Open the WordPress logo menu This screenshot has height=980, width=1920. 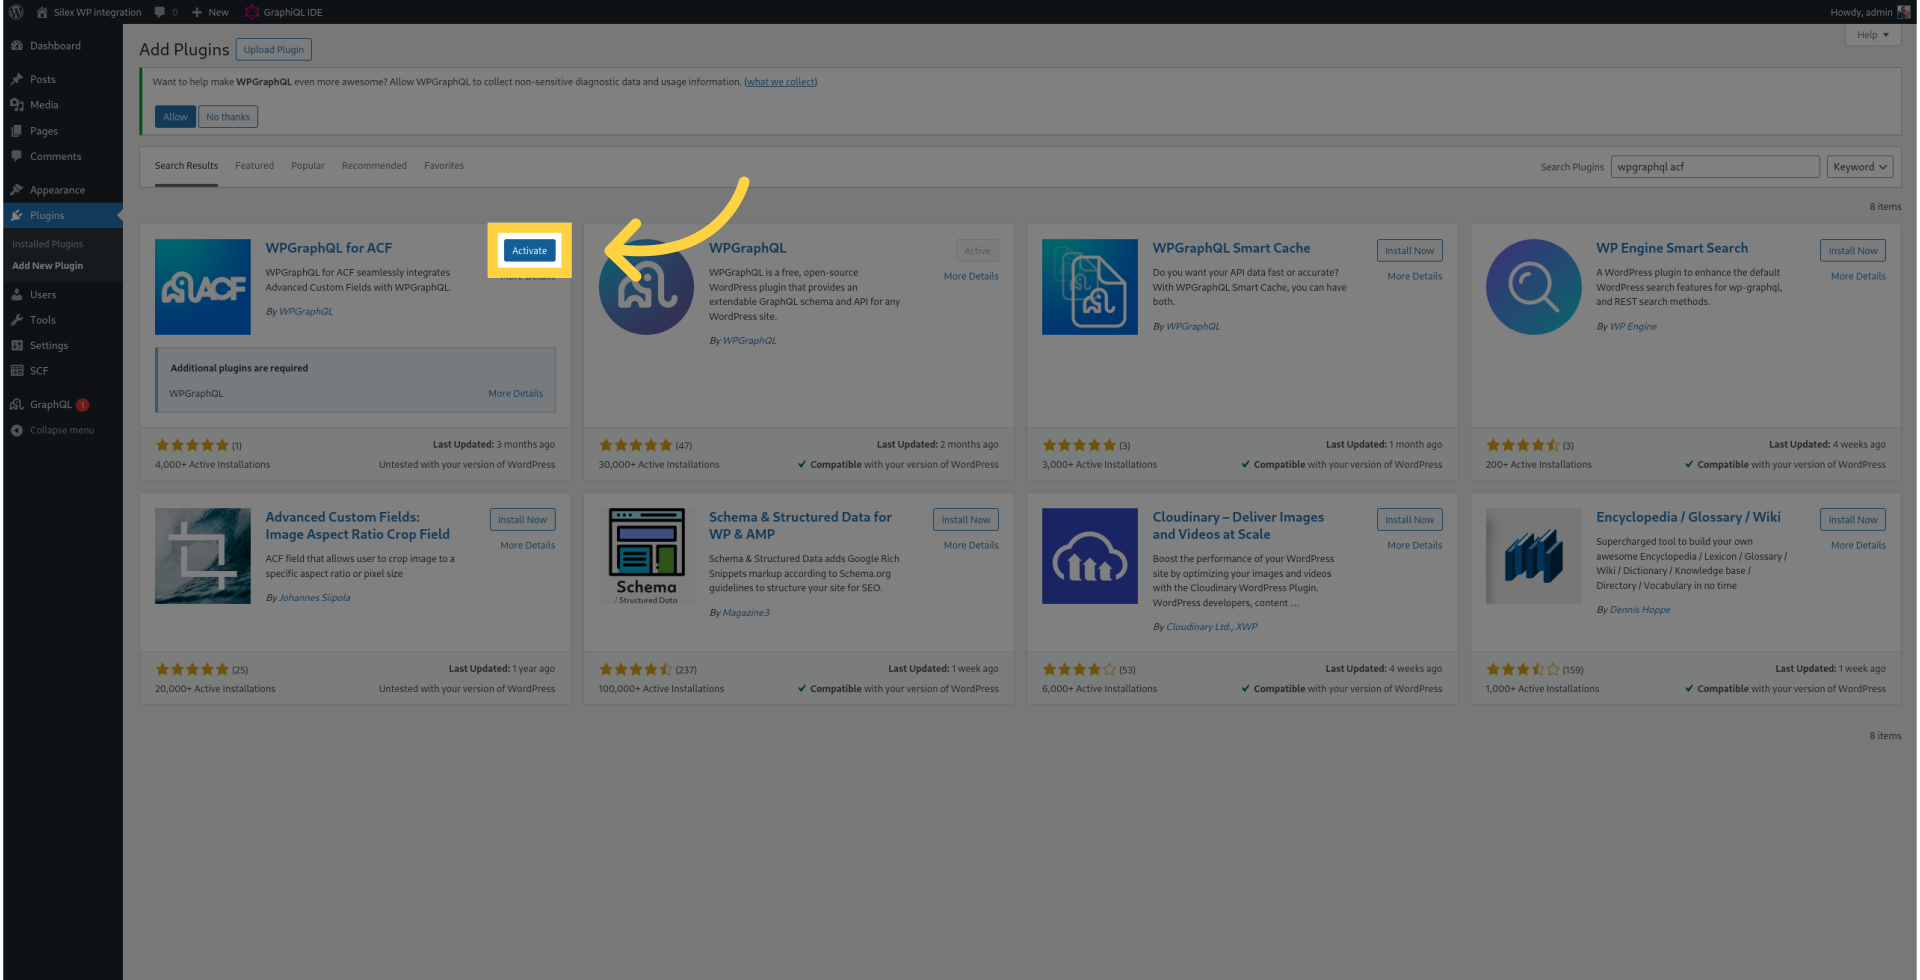tap(16, 12)
